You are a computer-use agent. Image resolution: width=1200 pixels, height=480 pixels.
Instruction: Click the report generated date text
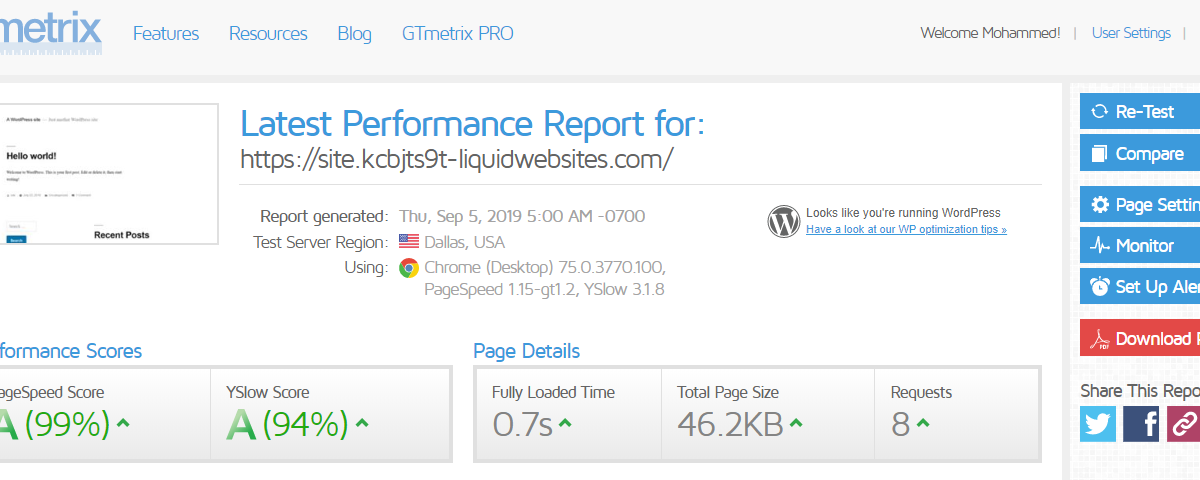522,216
